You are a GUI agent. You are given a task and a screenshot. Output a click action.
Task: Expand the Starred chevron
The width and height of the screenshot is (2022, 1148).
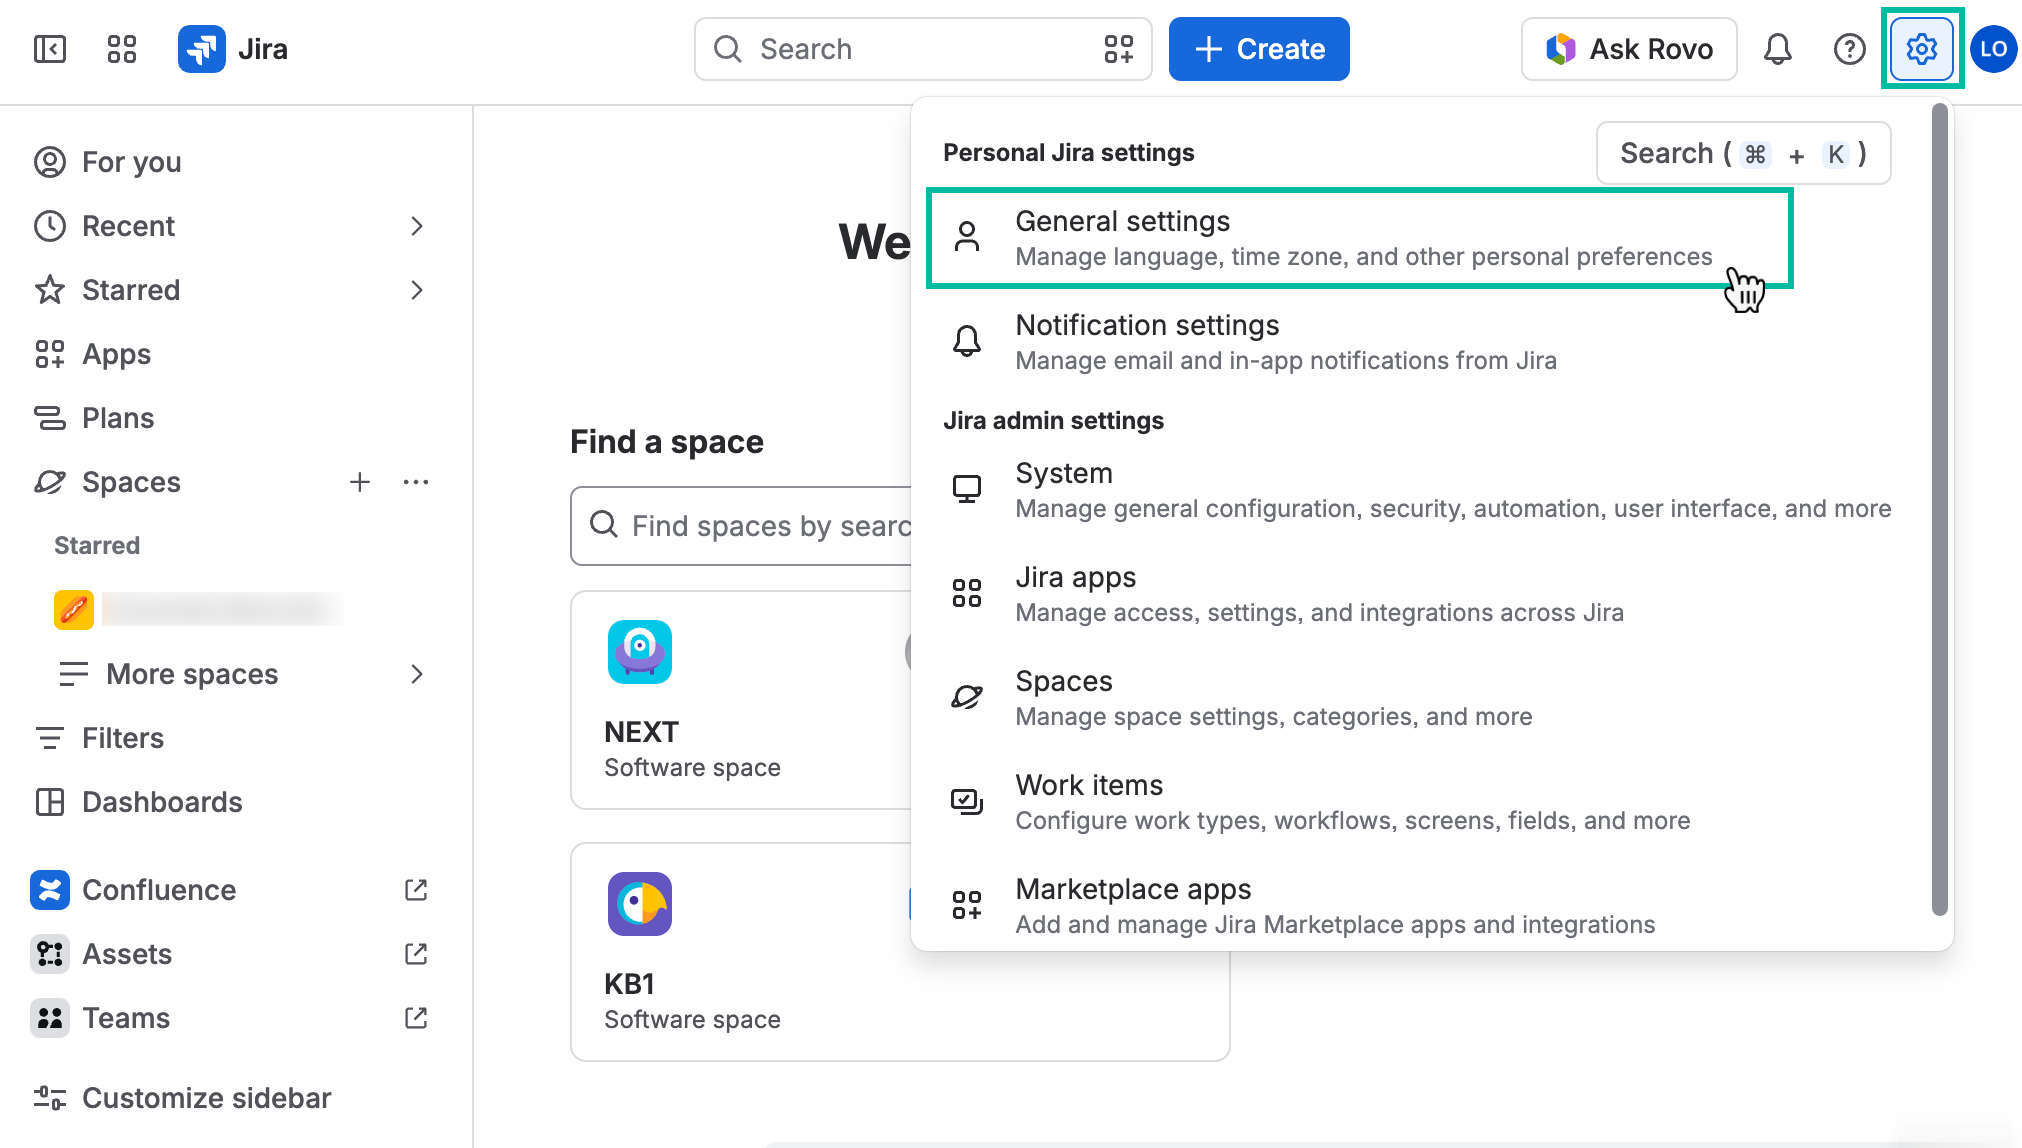[x=417, y=290]
